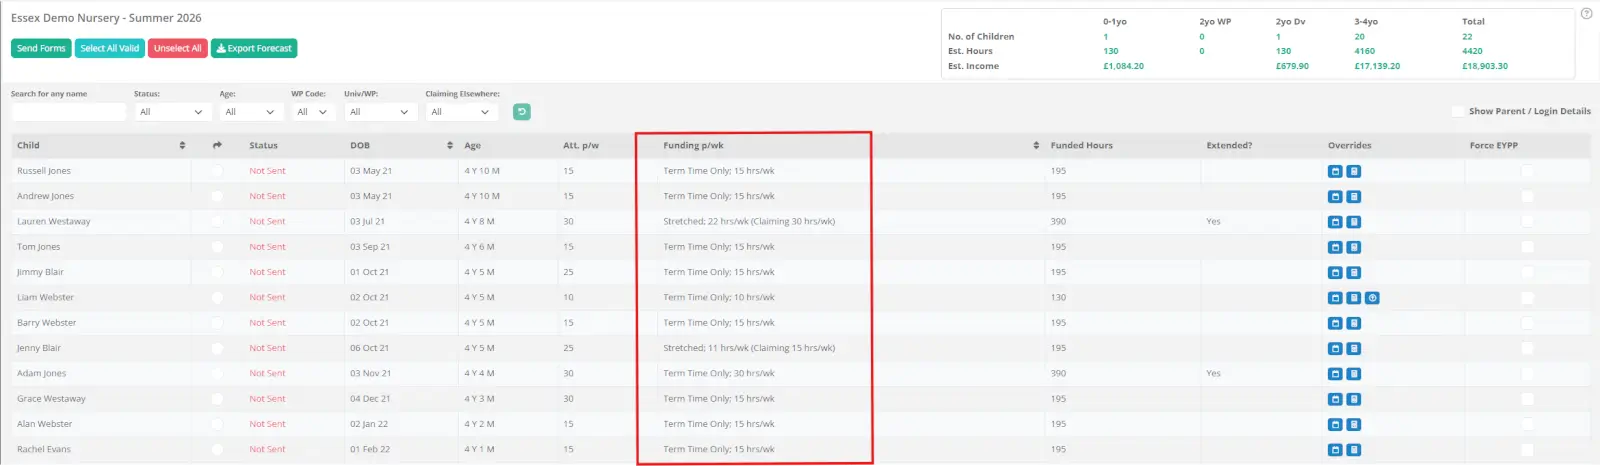1600x466 pixels.
Task: Open calculator override for Andrew Jones
Action: [x=1353, y=196]
